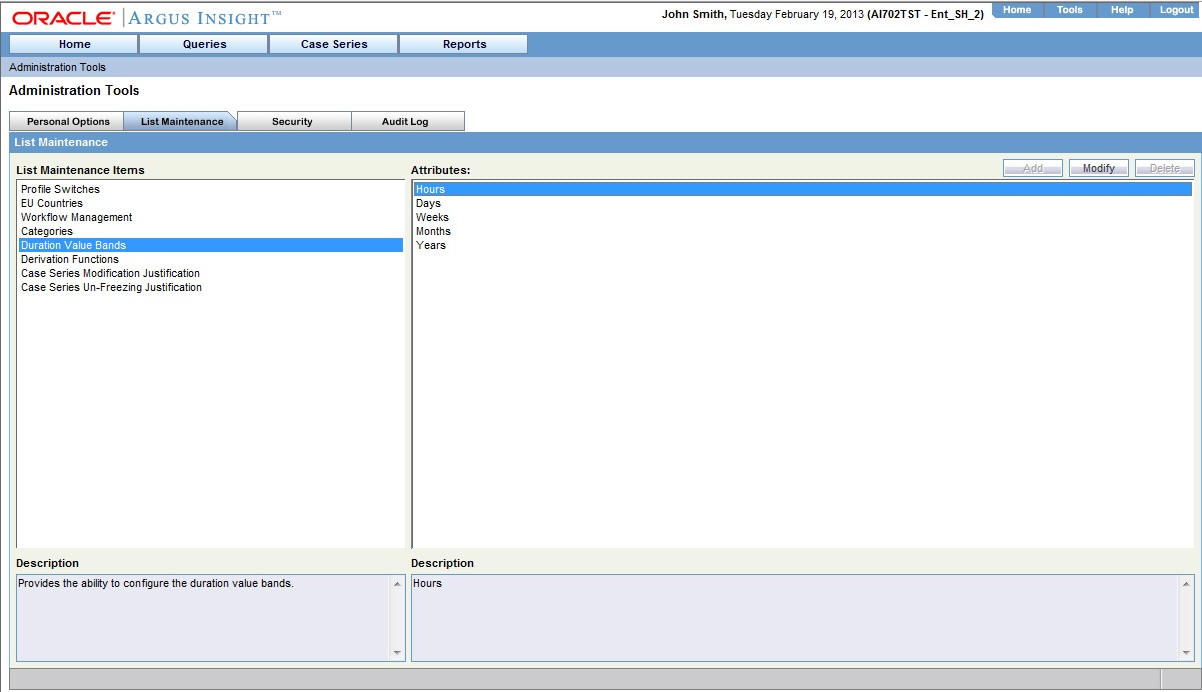The width and height of the screenshot is (1202, 692).
Task: Click the Home link in top-right header
Action: coord(1017,10)
